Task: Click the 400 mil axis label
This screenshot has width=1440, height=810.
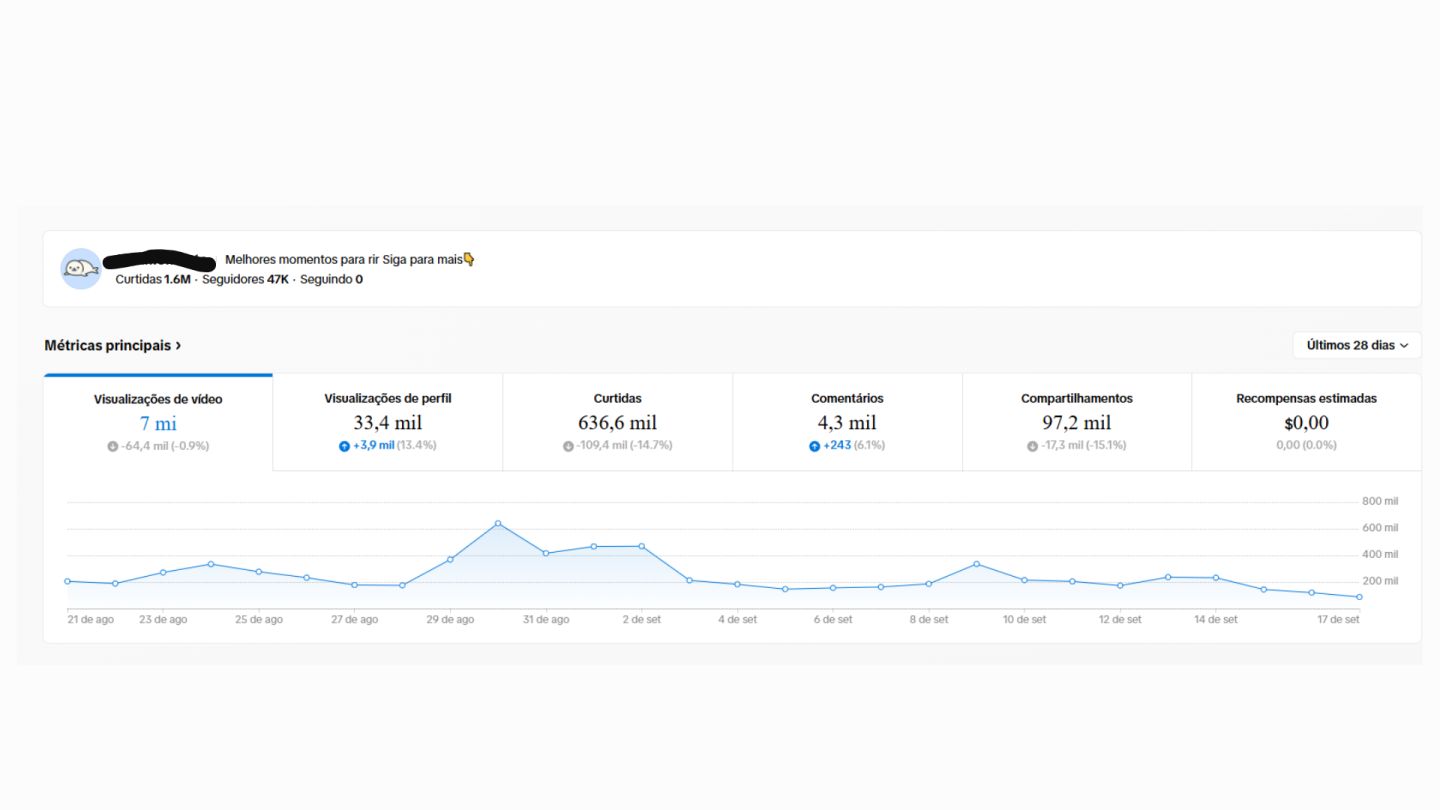Action: [1380, 554]
